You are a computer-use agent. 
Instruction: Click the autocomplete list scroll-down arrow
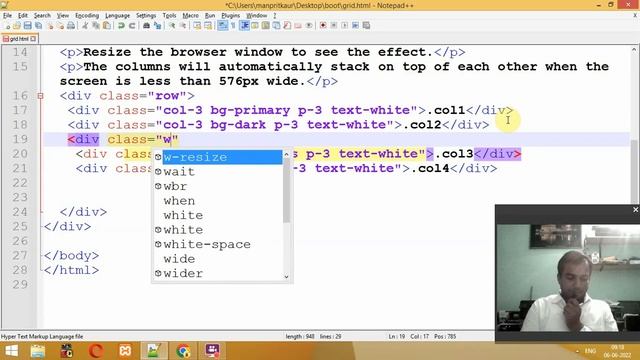tap(286, 277)
